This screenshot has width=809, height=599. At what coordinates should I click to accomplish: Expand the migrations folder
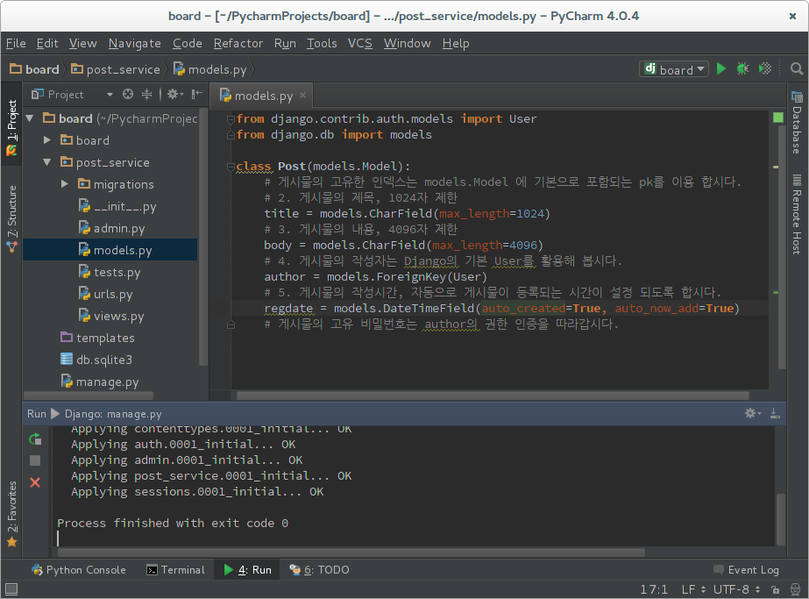tap(64, 184)
